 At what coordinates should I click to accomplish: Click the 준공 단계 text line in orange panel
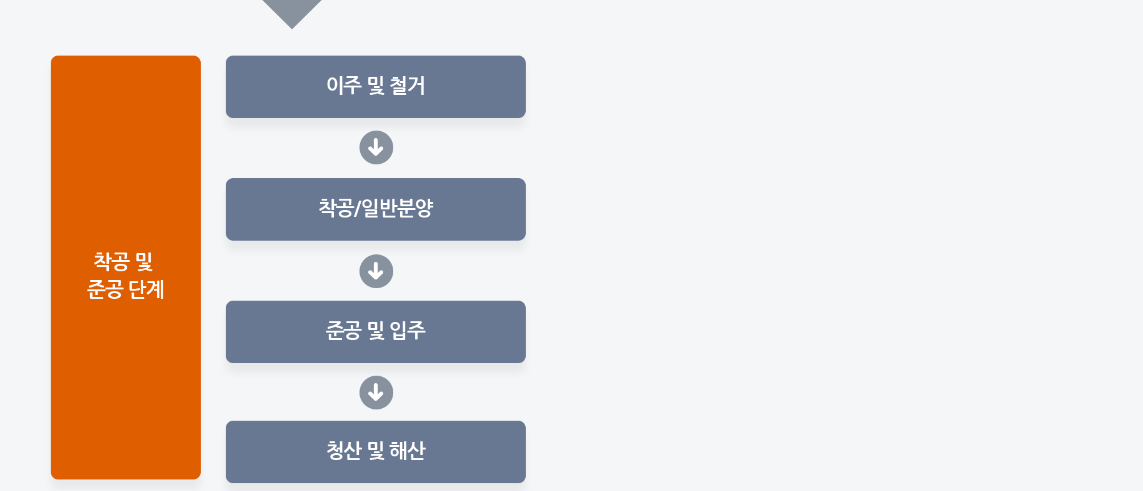pos(125,290)
